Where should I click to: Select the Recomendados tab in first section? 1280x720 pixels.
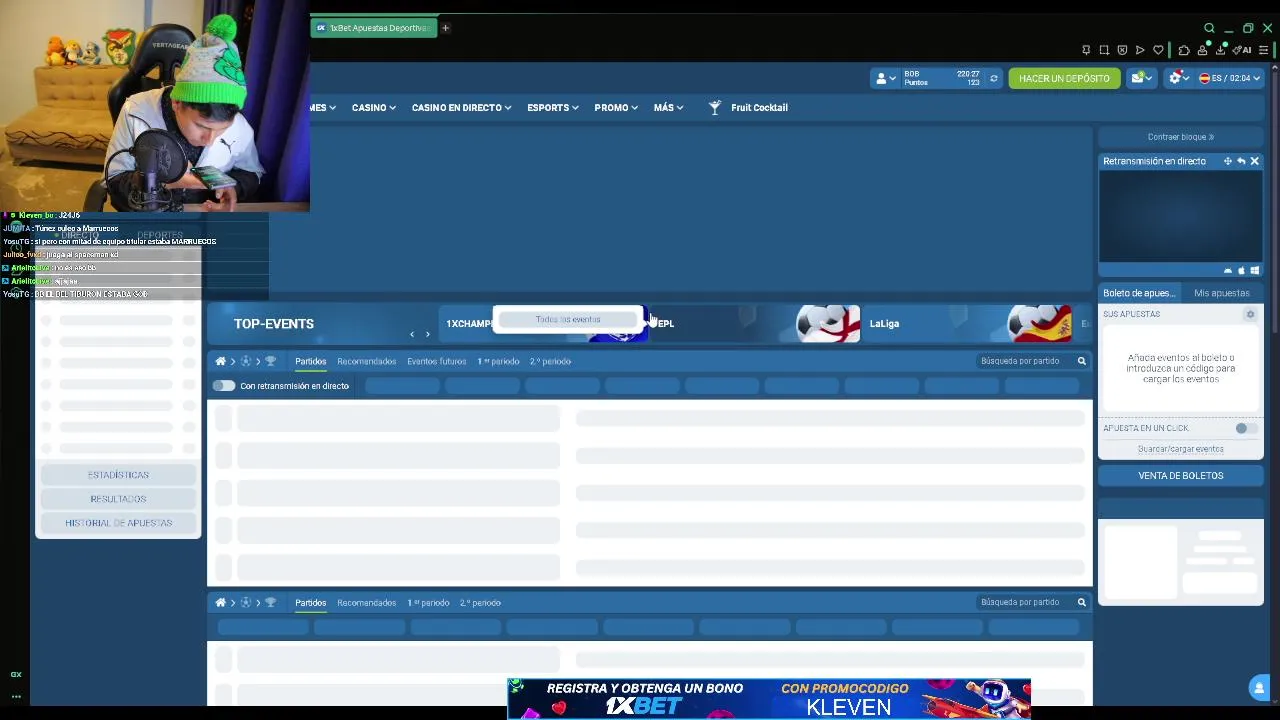click(x=366, y=361)
